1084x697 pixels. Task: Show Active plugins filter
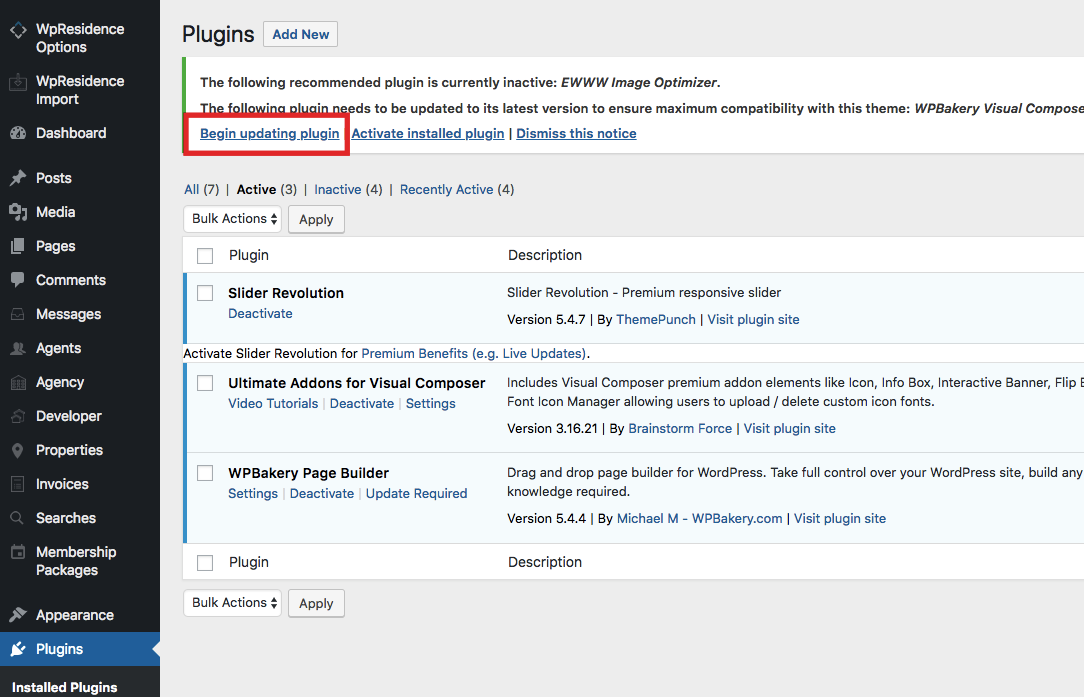256,189
